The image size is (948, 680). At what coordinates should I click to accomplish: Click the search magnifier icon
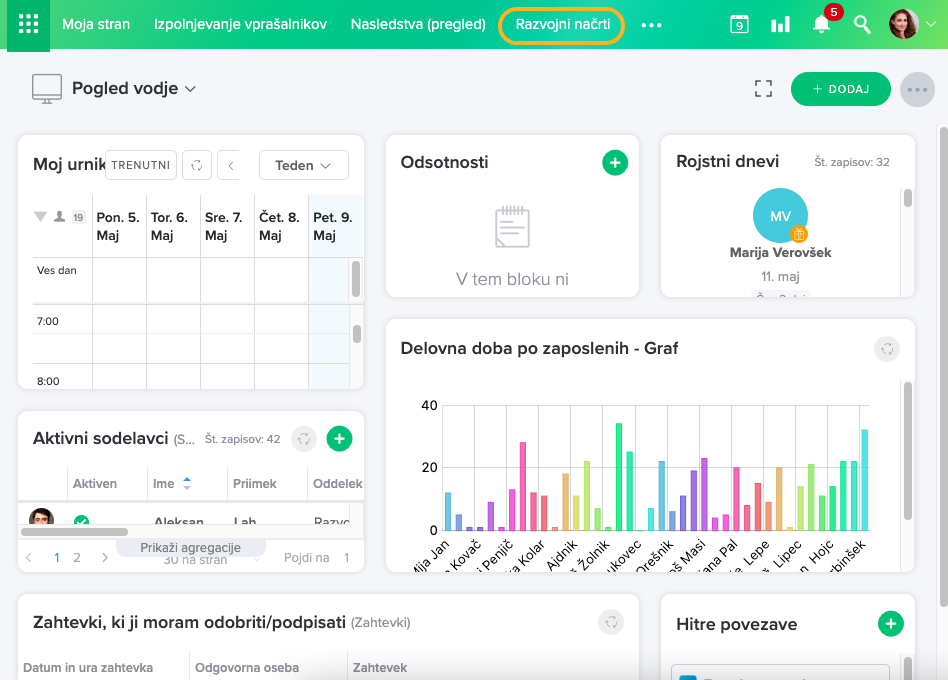click(862, 24)
